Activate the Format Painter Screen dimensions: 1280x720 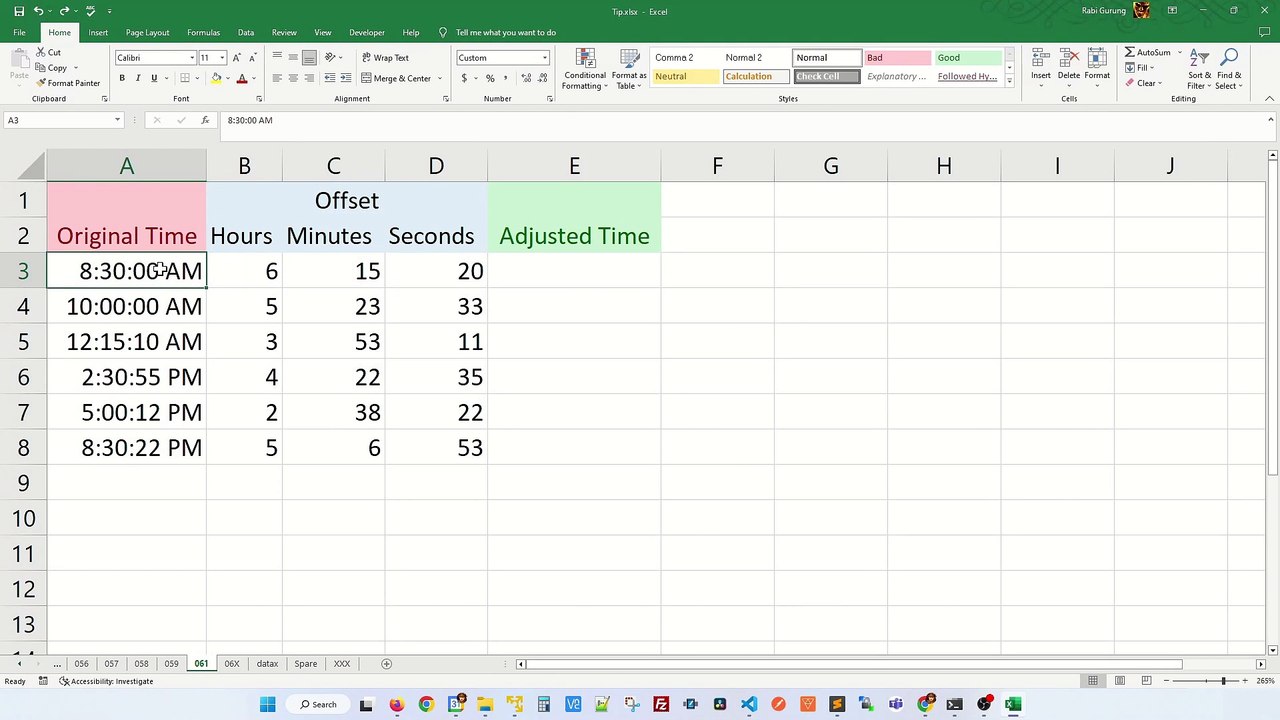point(67,83)
